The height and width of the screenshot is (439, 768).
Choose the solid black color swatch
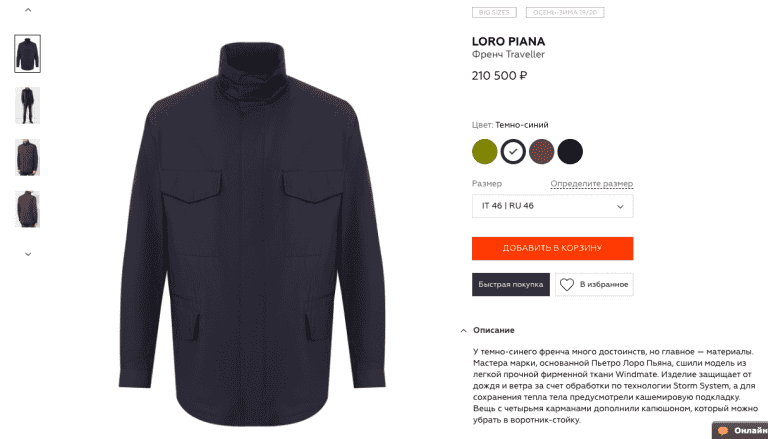click(x=570, y=151)
